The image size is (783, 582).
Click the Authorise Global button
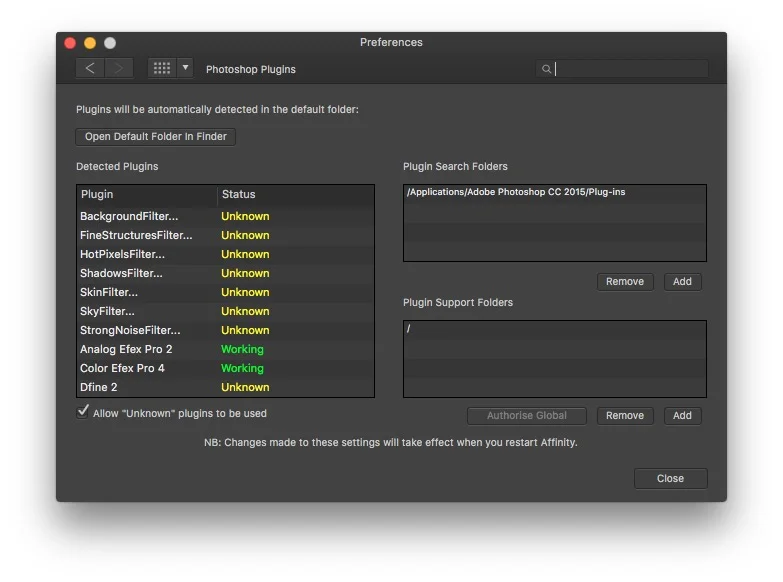[x=527, y=415]
